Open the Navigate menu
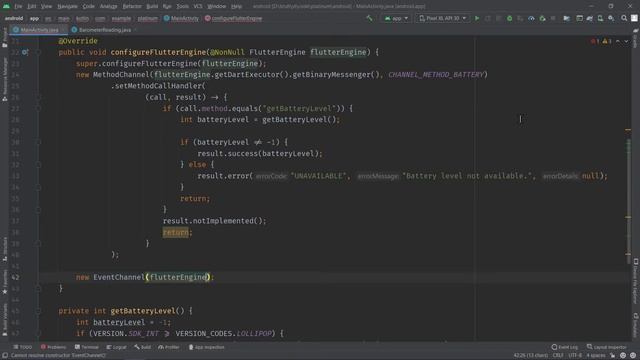The image size is (640, 360). [67, 6]
